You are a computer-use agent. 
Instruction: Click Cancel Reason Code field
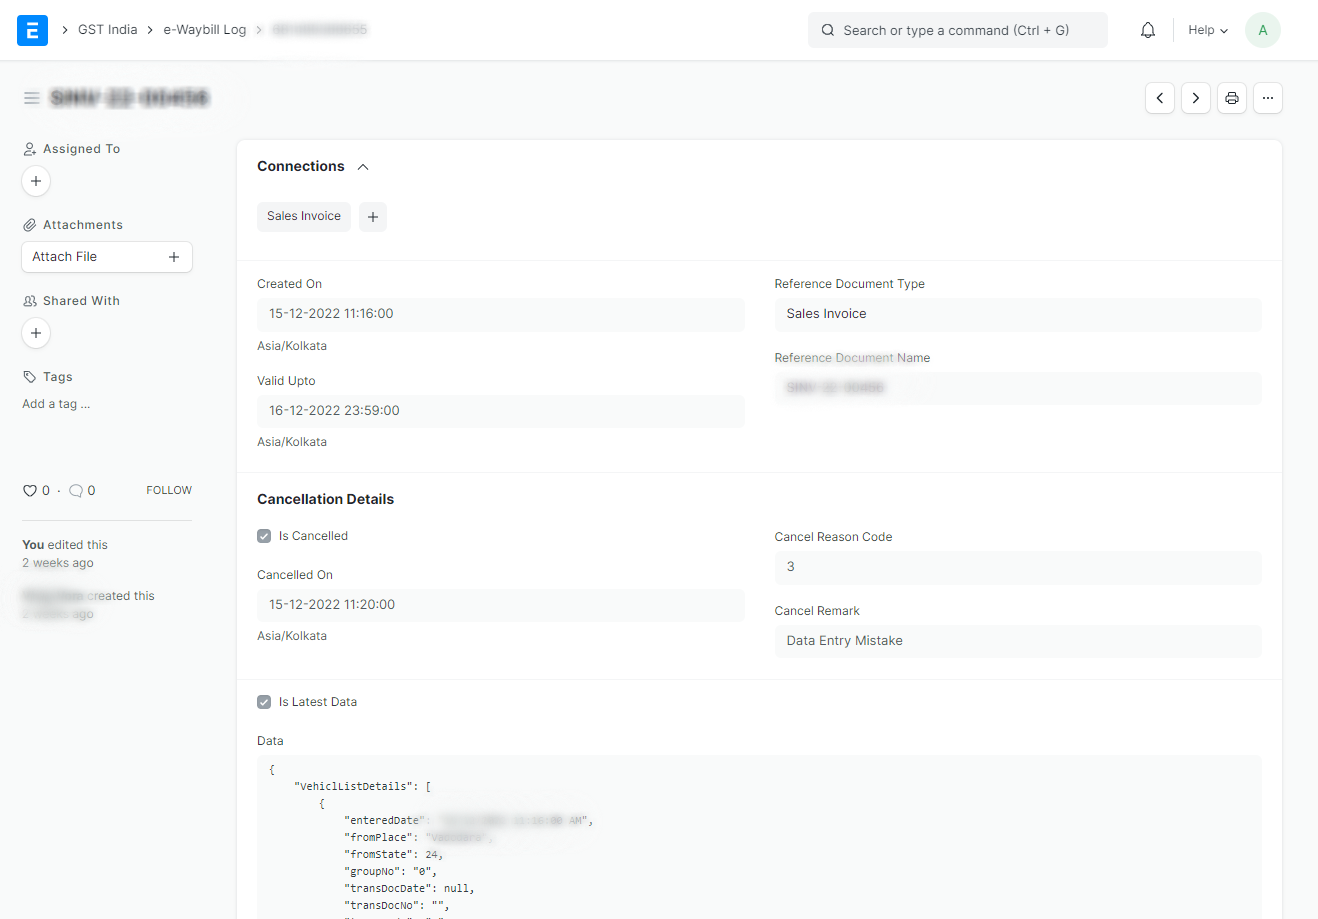pos(1018,567)
